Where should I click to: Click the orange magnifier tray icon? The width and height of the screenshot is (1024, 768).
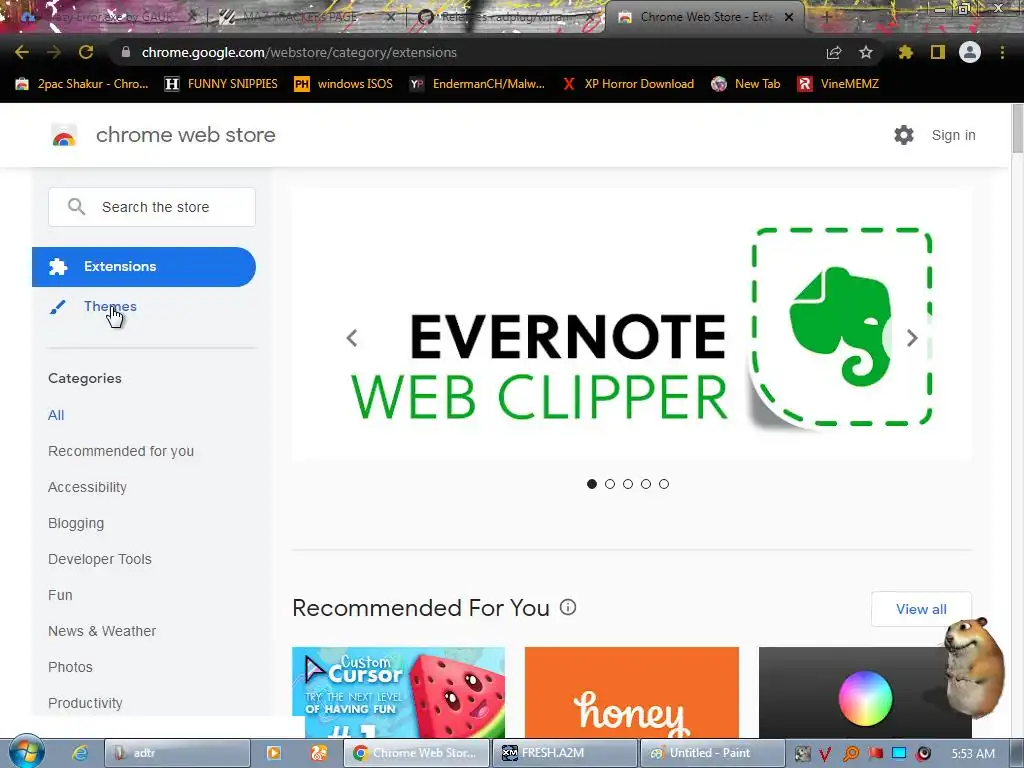(x=850, y=754)
